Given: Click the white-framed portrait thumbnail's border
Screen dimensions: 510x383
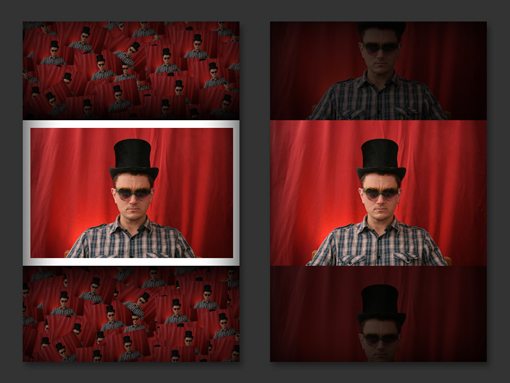Looking at the screenshot, I should pos(131,124).
